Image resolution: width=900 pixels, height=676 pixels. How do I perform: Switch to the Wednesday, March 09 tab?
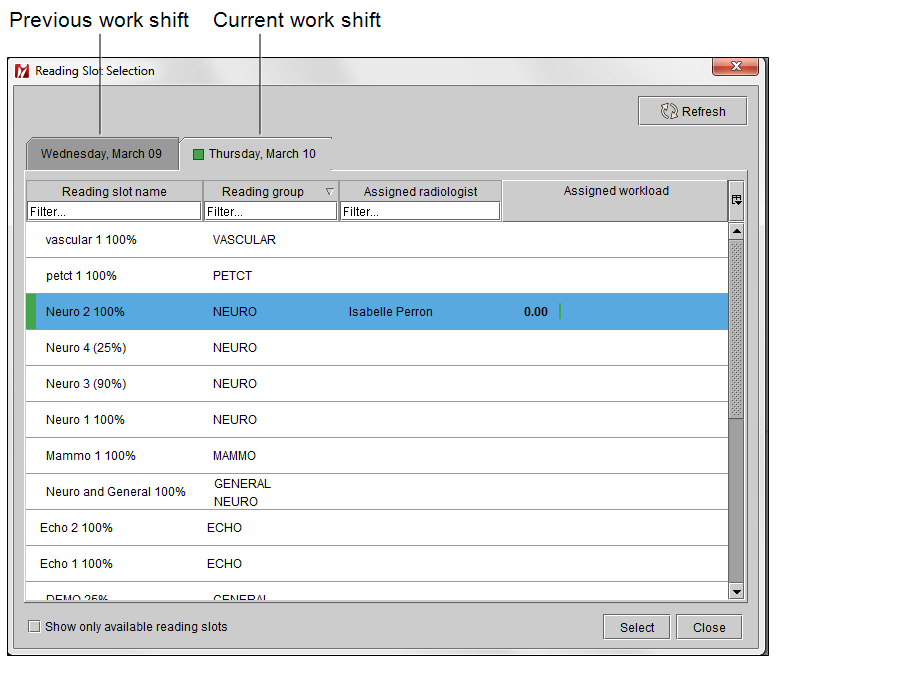(103, 153)
